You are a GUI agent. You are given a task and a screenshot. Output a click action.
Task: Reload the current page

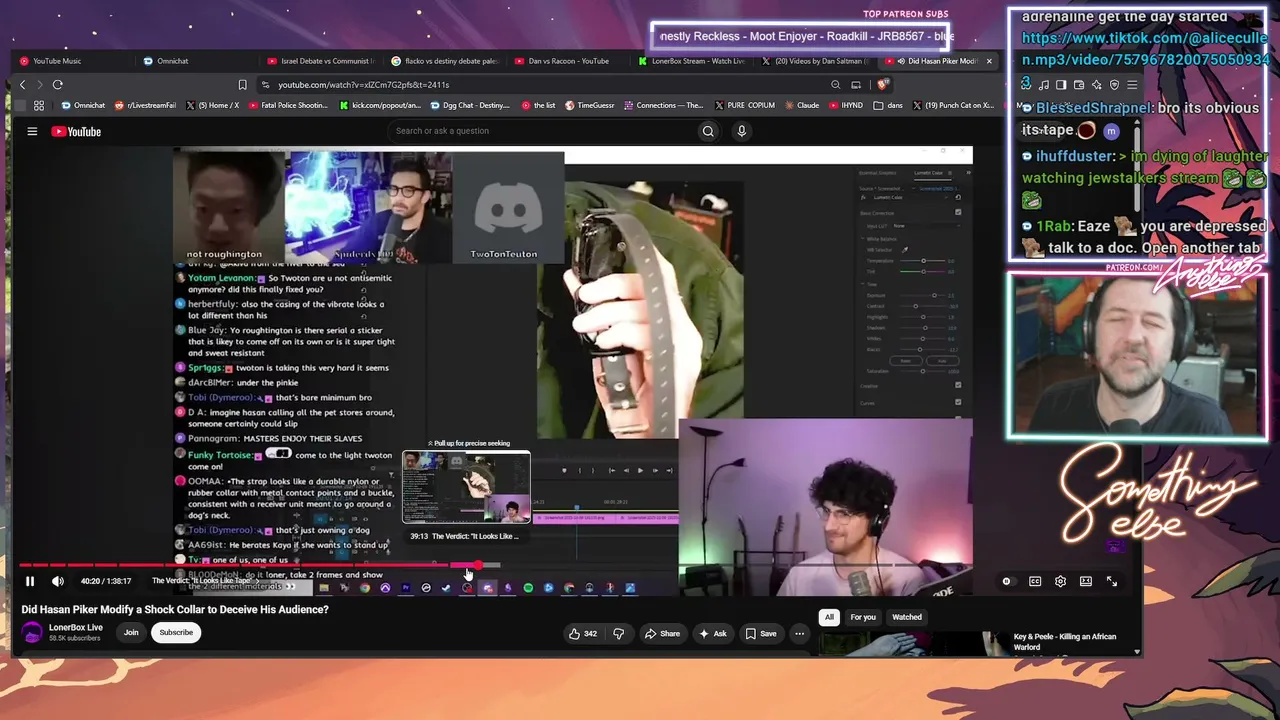[x=58, y=85]
